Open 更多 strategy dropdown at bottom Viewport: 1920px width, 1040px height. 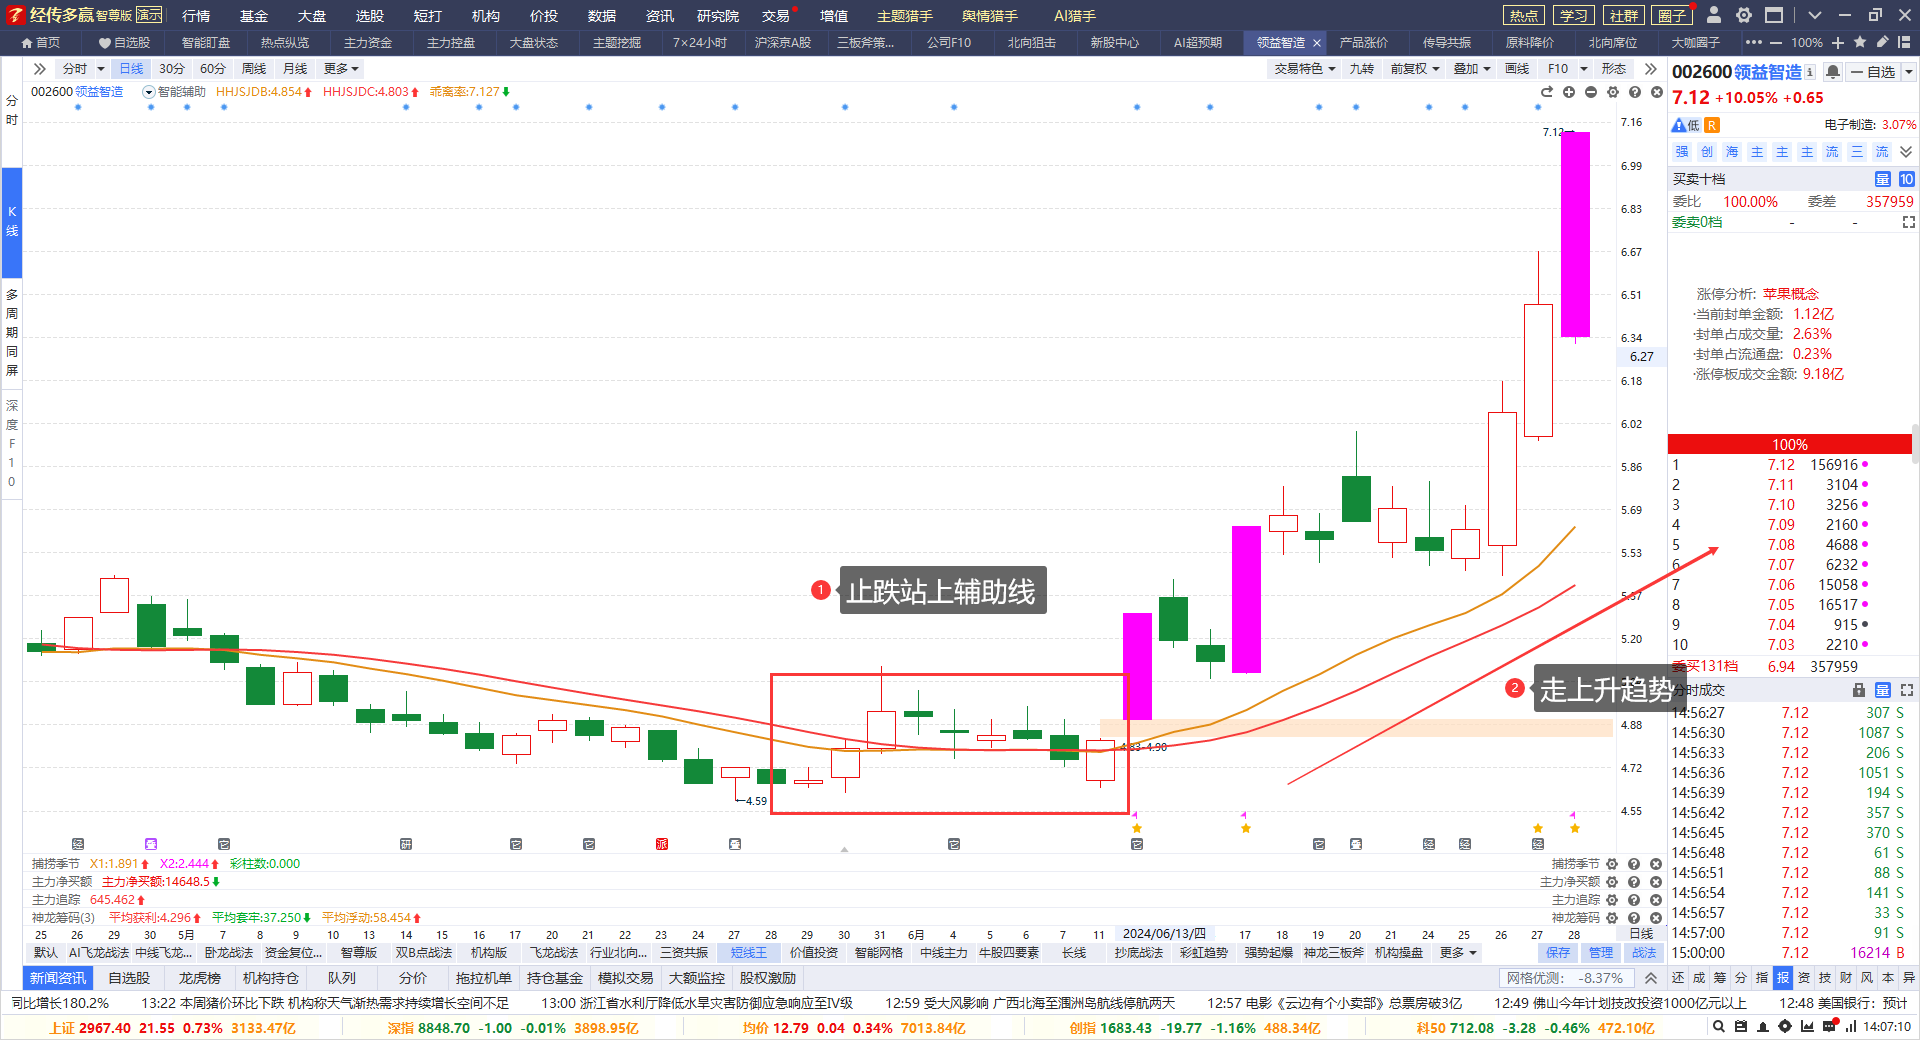(1458, 953)
